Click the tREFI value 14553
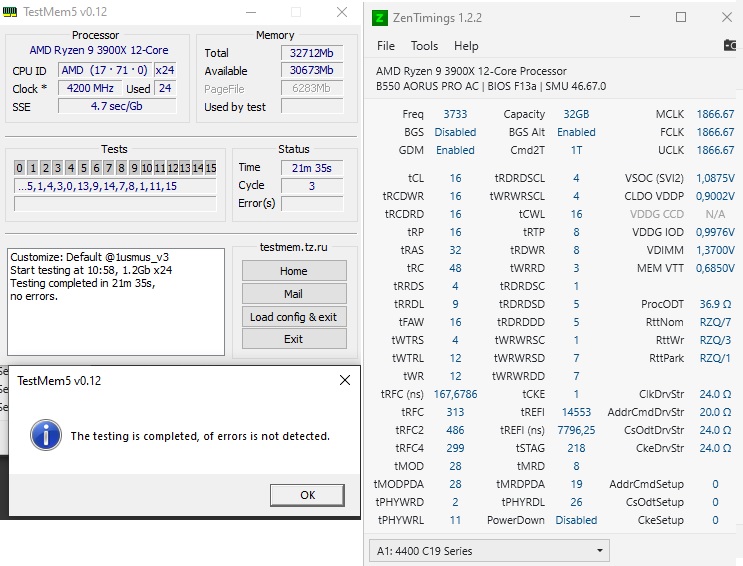This screenshot has height=566, width=743. pos(576,412)
